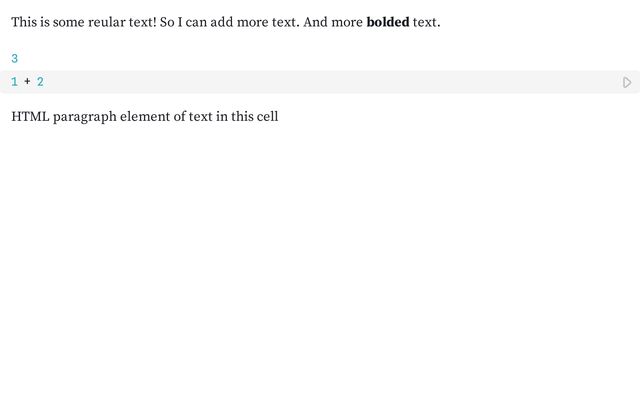Screen dimensions: 640x400
Task: Click the word paragraph in the bottom cell
Action: click(84, 117)
